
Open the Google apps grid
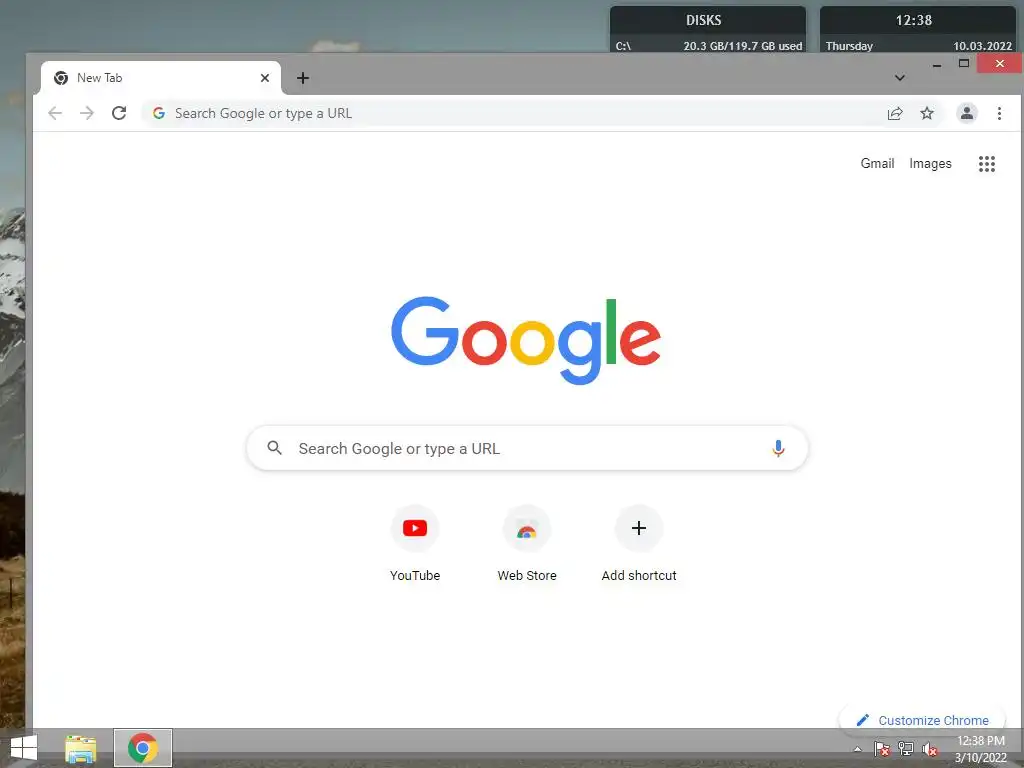[987, 164]
